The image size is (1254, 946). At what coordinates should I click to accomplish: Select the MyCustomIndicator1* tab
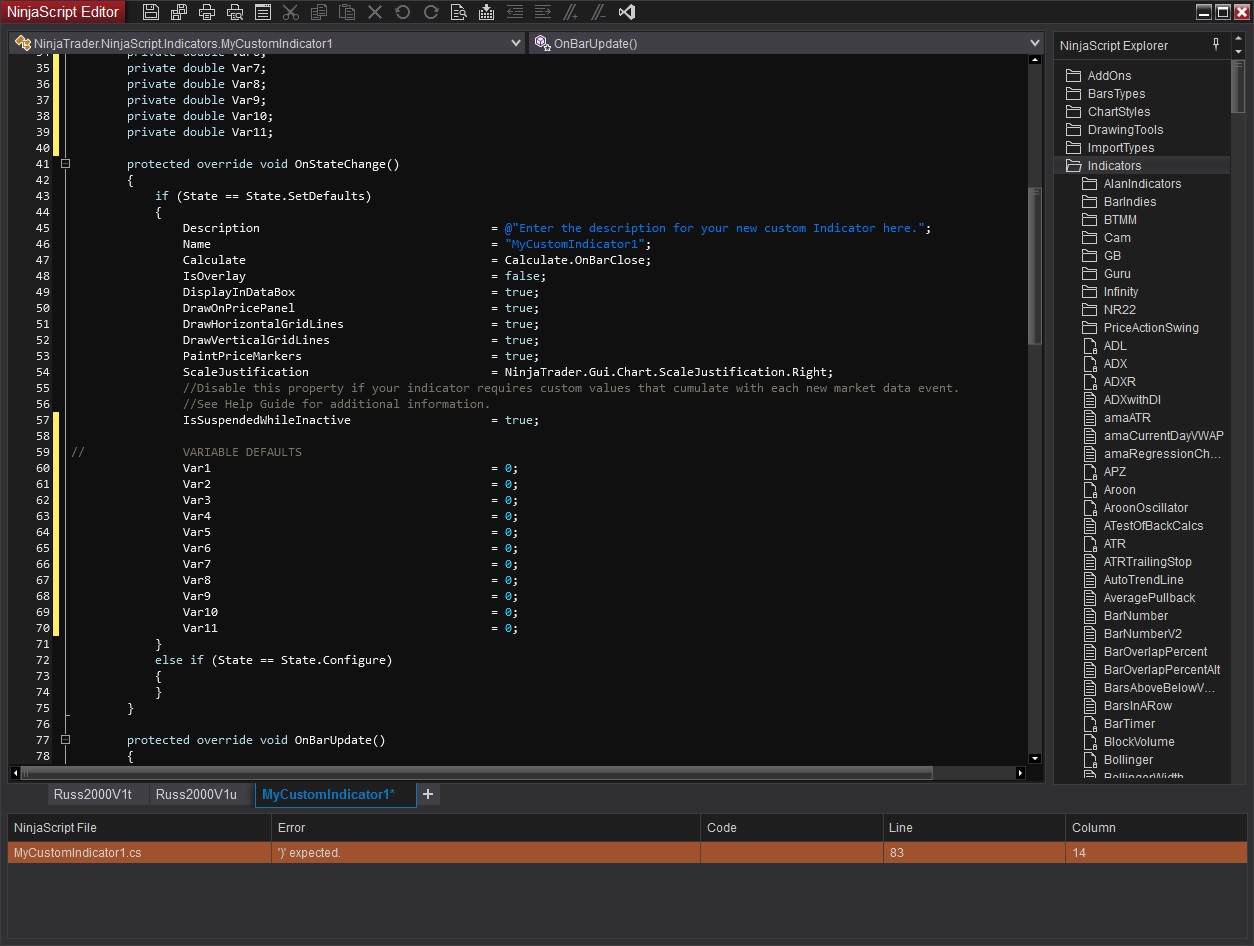click(x=335, y=795)
